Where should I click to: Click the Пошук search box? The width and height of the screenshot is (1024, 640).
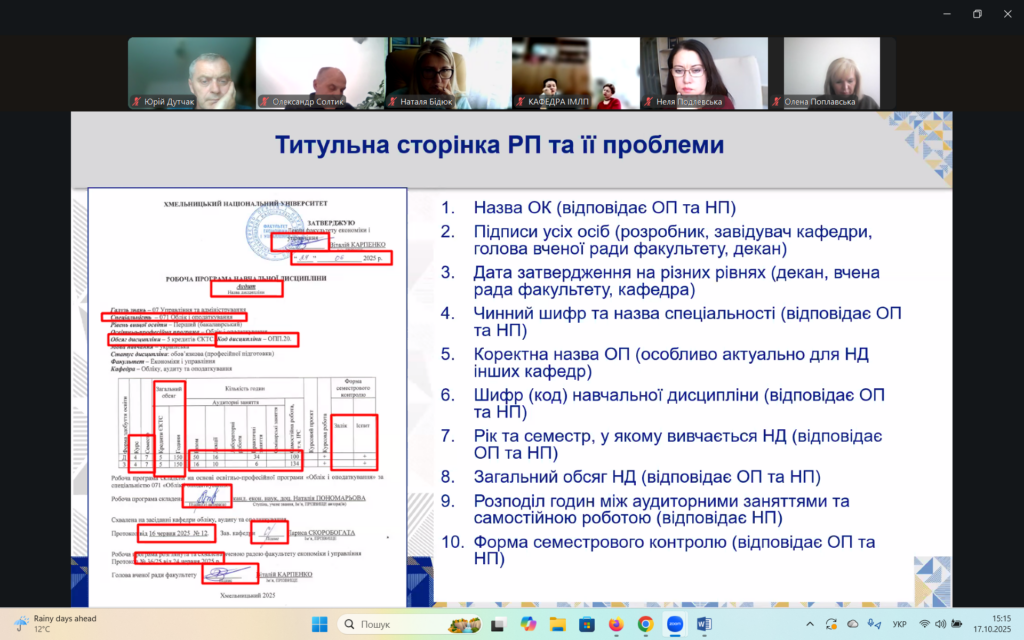tap(390, 624)
